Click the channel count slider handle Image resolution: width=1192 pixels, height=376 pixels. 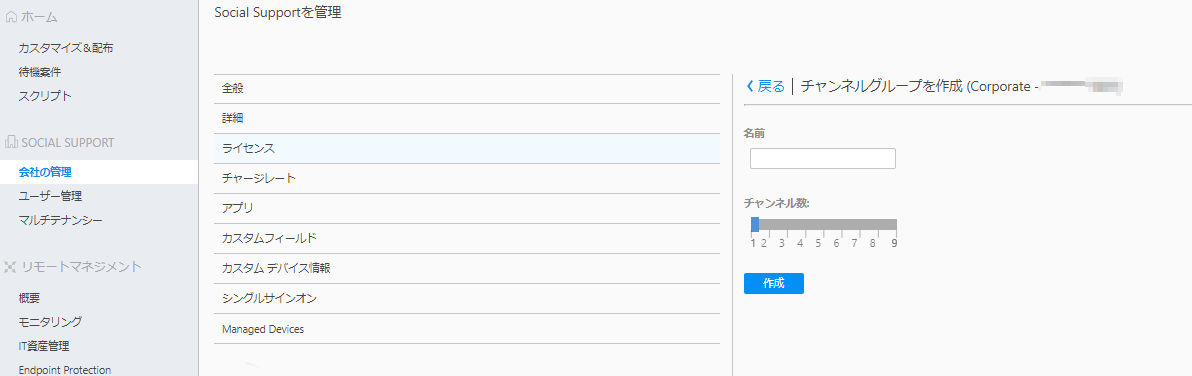point(755,224)
